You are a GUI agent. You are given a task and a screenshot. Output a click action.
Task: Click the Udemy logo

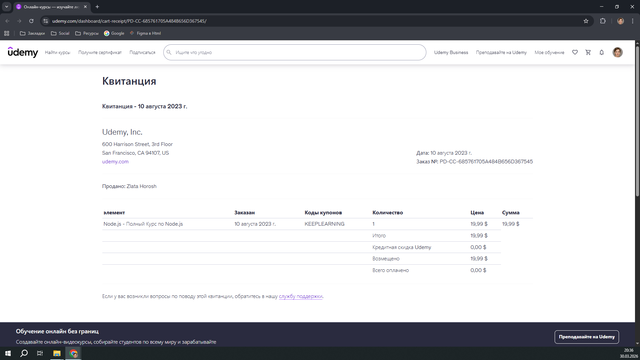23,52
